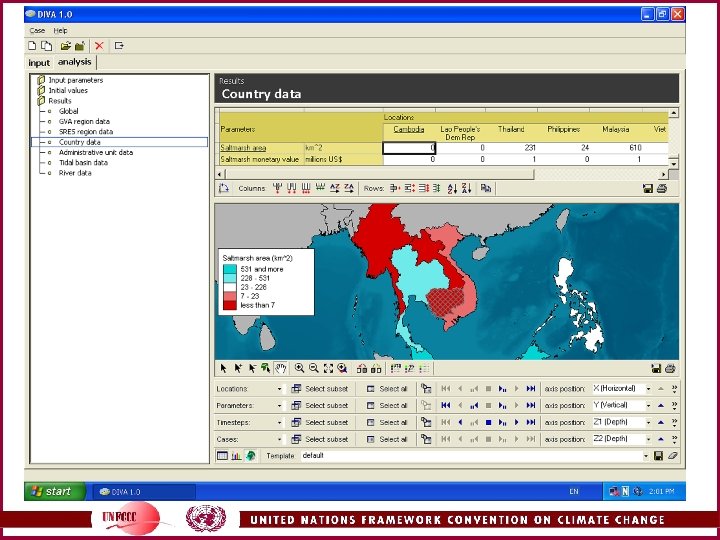Click Select subset in the Parameters row
The width and height of the screenshot is (720, 540).
(x=321, y=406)
